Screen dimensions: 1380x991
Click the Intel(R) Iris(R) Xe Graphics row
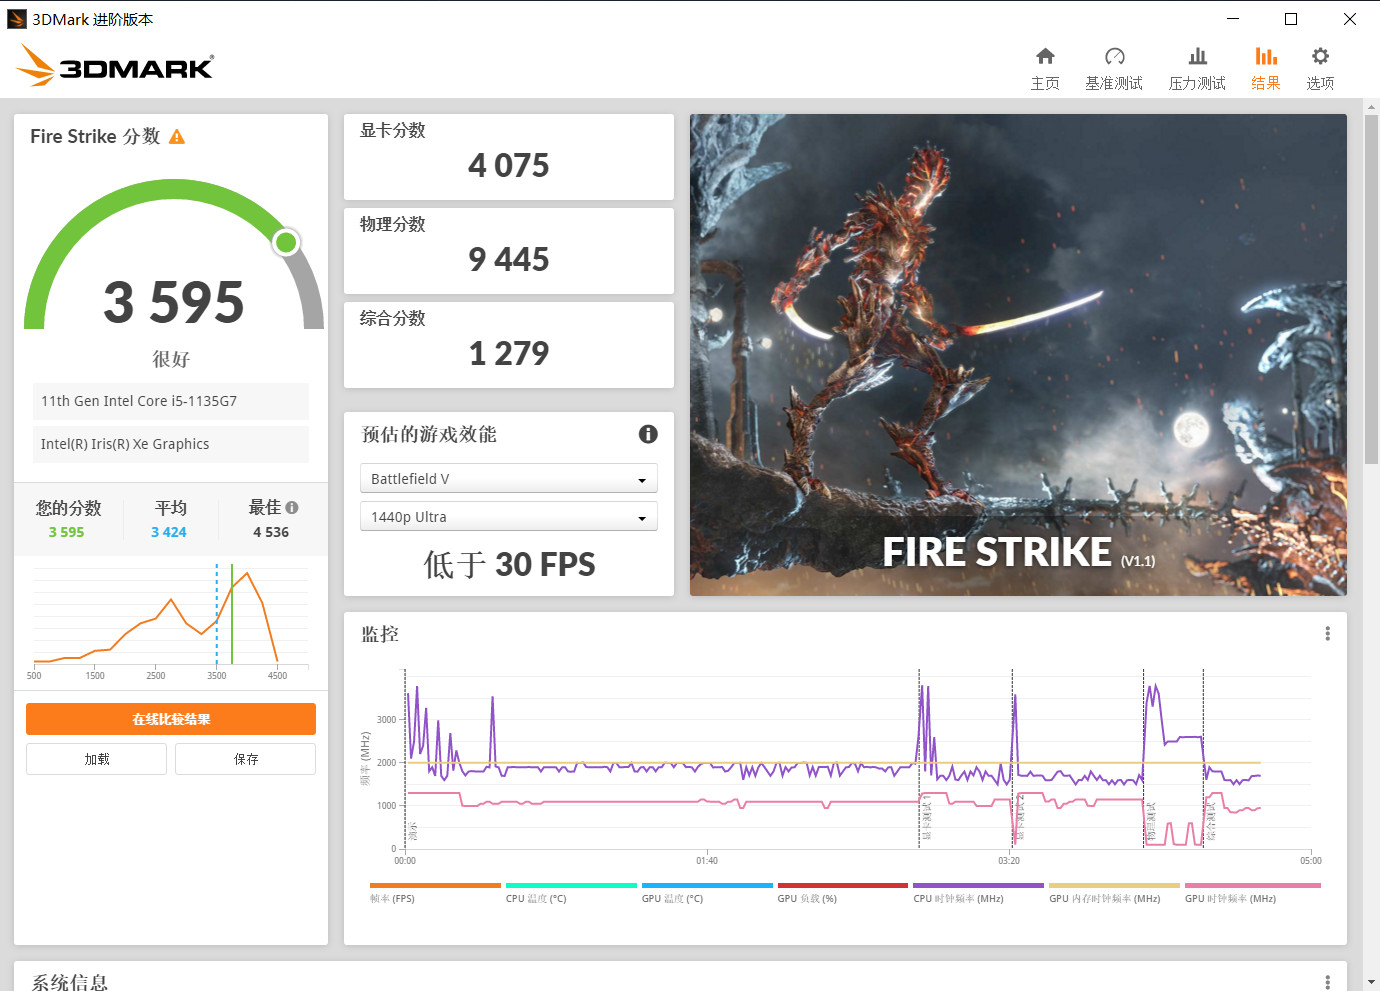pyautogui.click(x=171, y=444)
